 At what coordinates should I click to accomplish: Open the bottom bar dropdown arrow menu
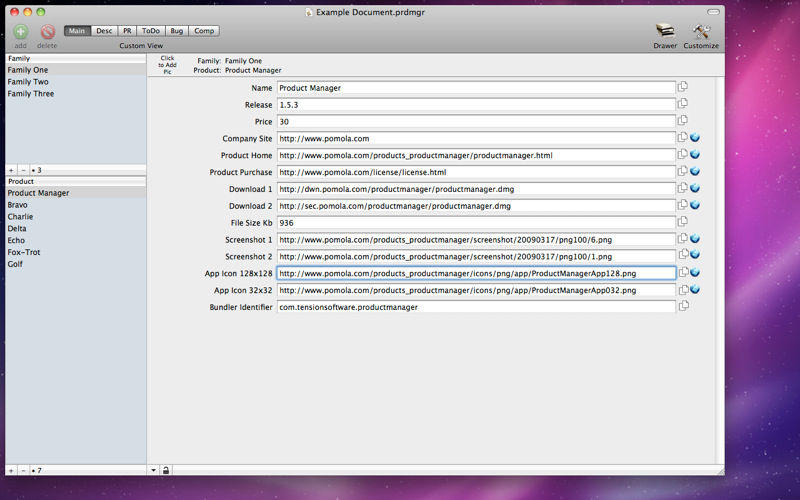pyautogui.click(x=154, y=470)
